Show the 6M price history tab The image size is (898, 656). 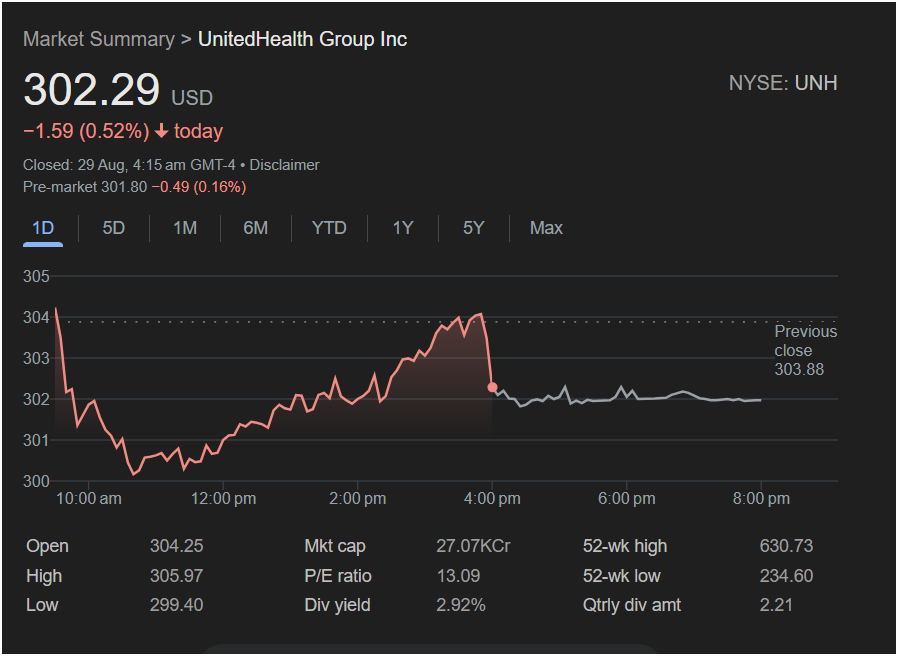tap(256, 228)
